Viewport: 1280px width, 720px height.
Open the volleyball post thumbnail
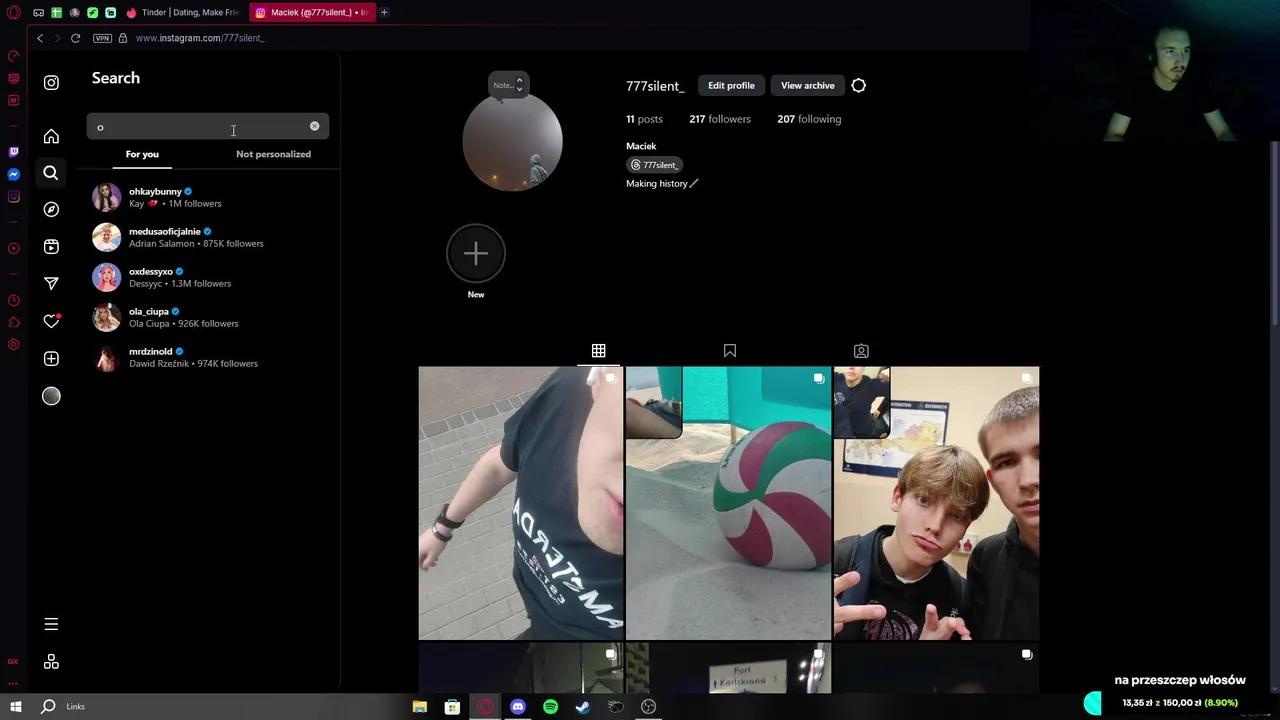click(728, 503)
